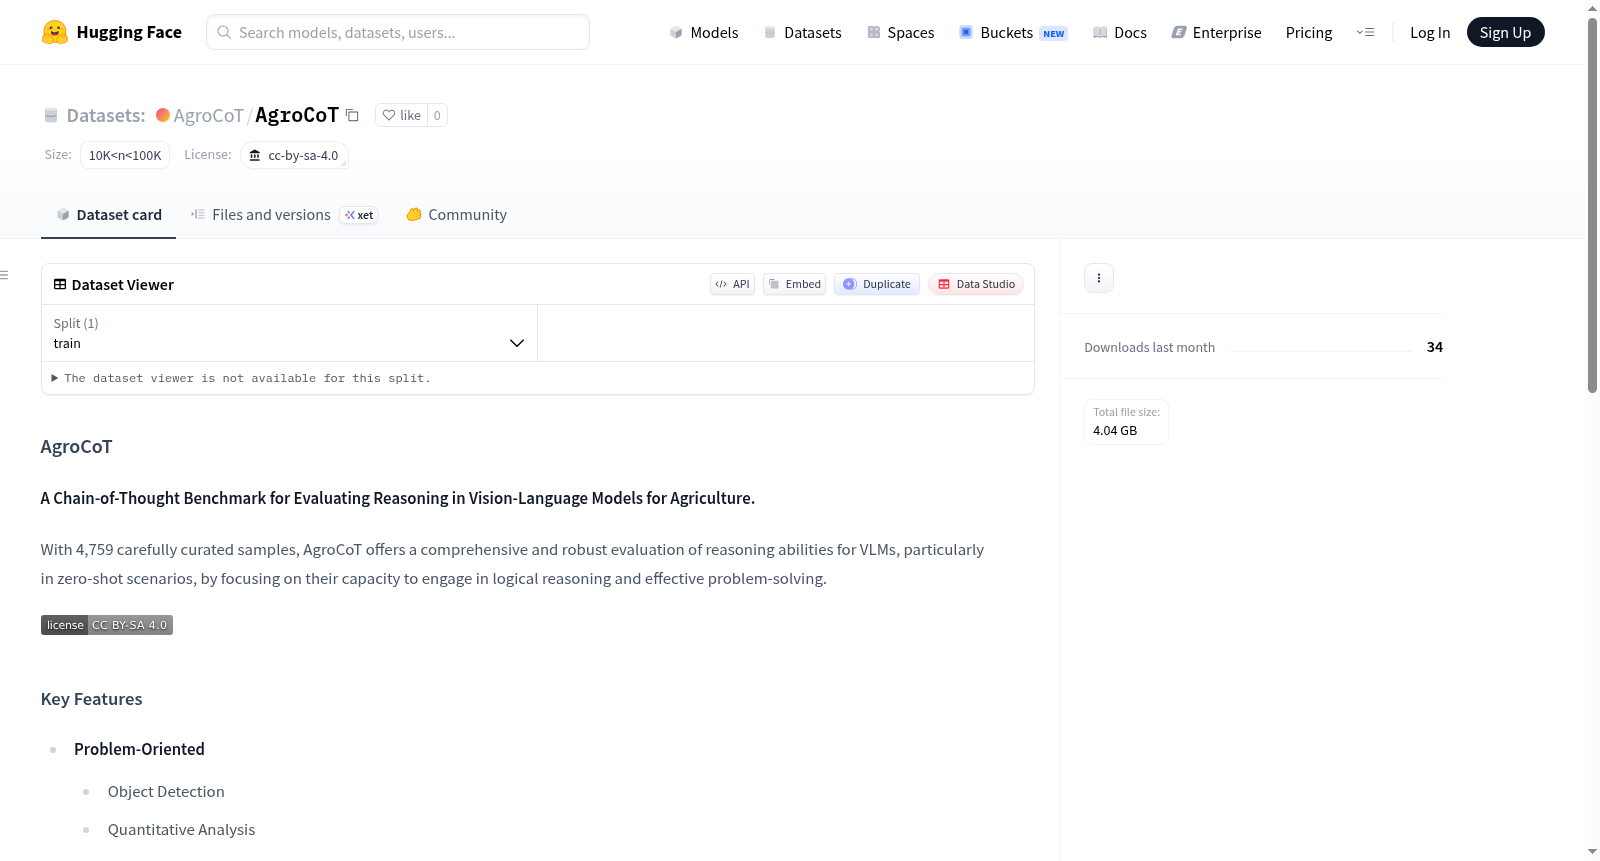Click the Log In link
This screenshot has height=861, width=1600.
[1430, 32]
